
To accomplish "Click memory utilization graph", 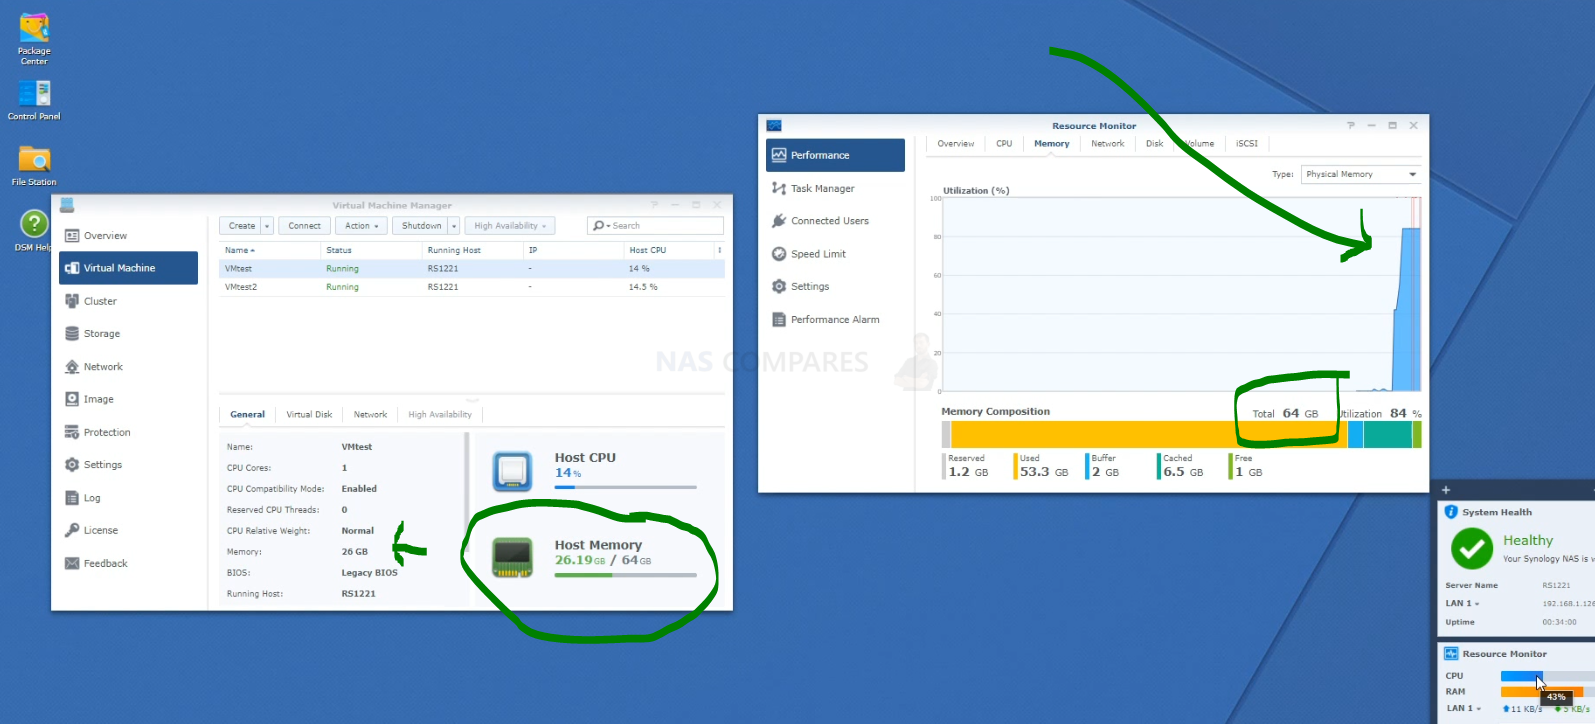I will coord(1181,294).
